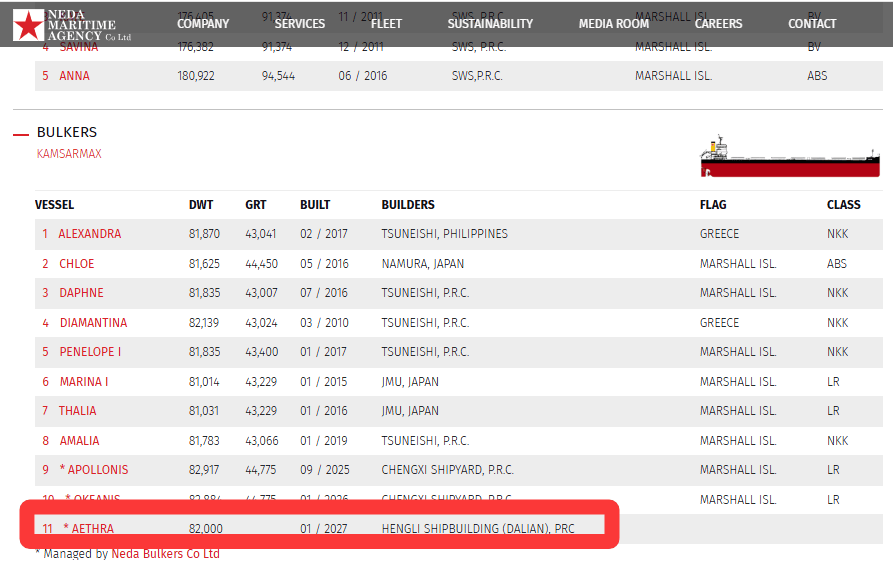Open the Sustainability menu item
893x573 pixels.
tap(490, 24)
